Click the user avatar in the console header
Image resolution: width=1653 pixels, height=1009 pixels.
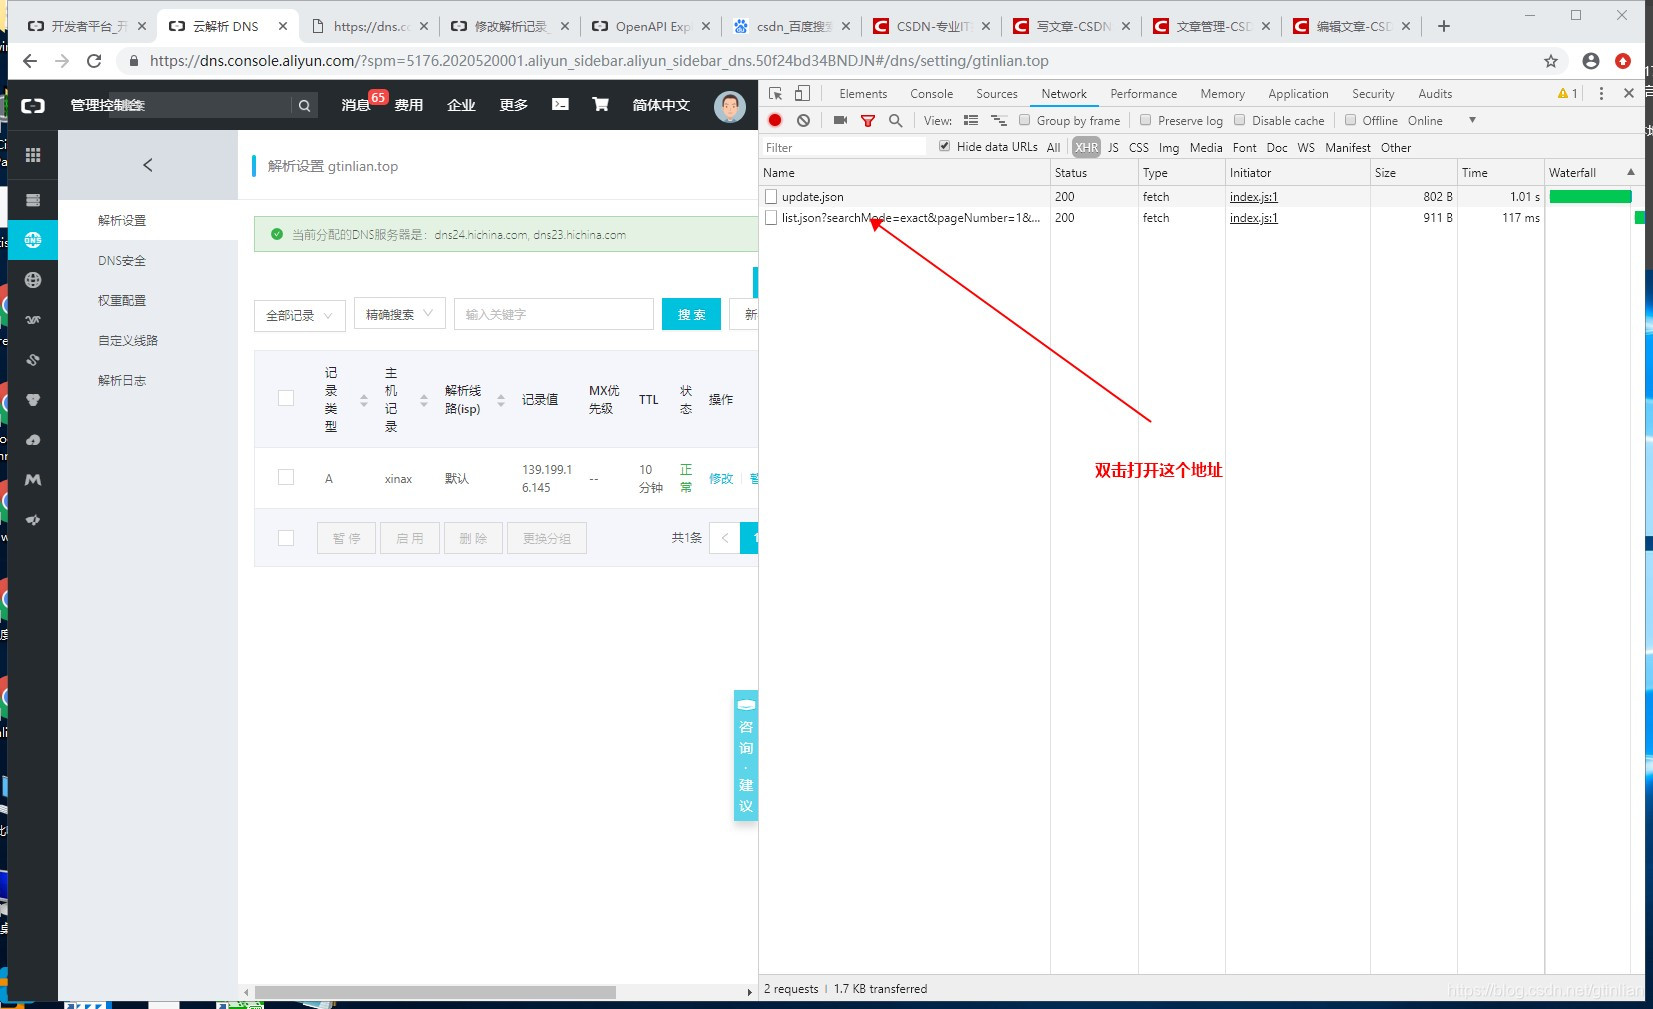click(x=730, y=105)
